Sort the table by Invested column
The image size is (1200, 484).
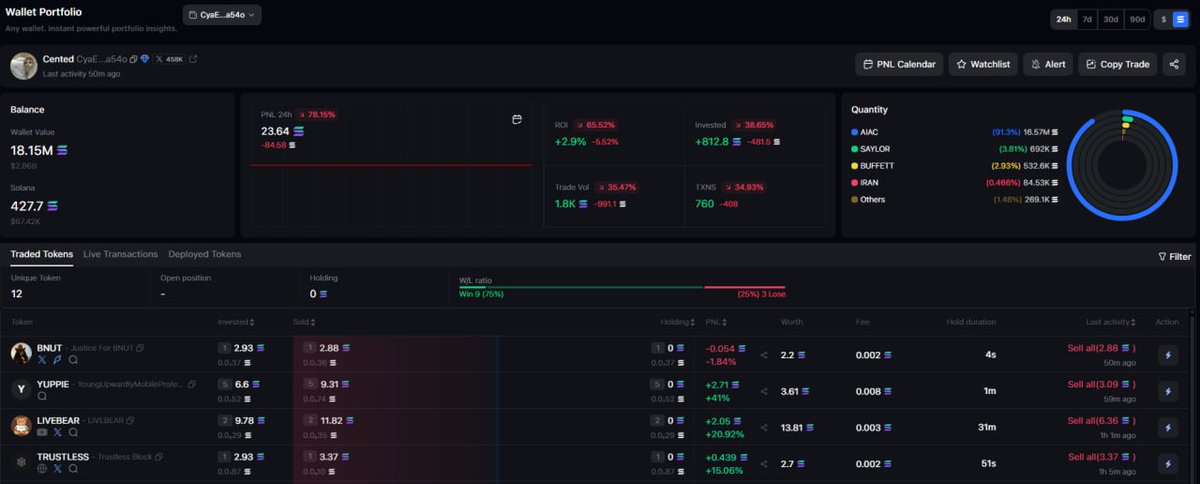click(x=236, y=322)
